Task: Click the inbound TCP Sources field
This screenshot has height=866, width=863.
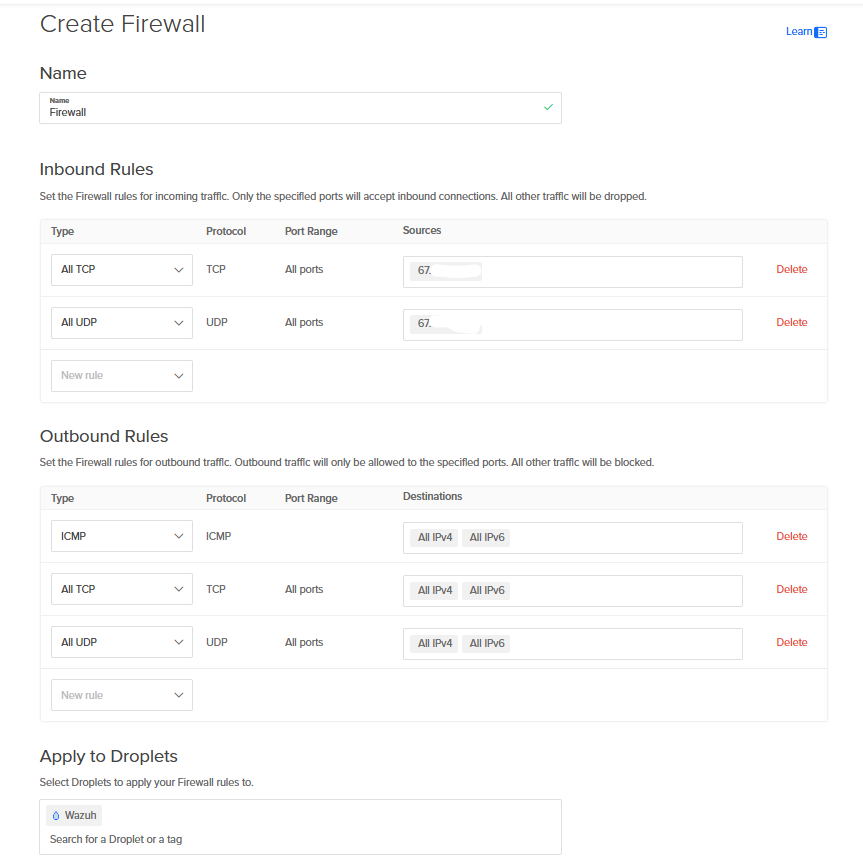Action: (610, 271)
